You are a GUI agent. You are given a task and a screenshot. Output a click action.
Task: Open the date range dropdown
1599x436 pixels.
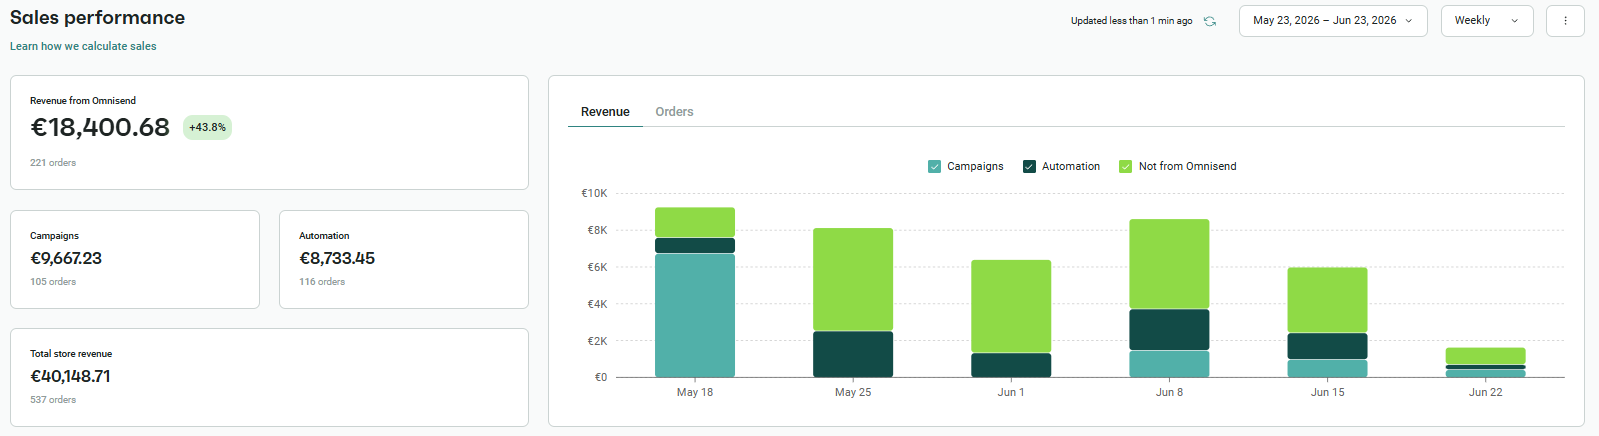tap(1333, 21)
